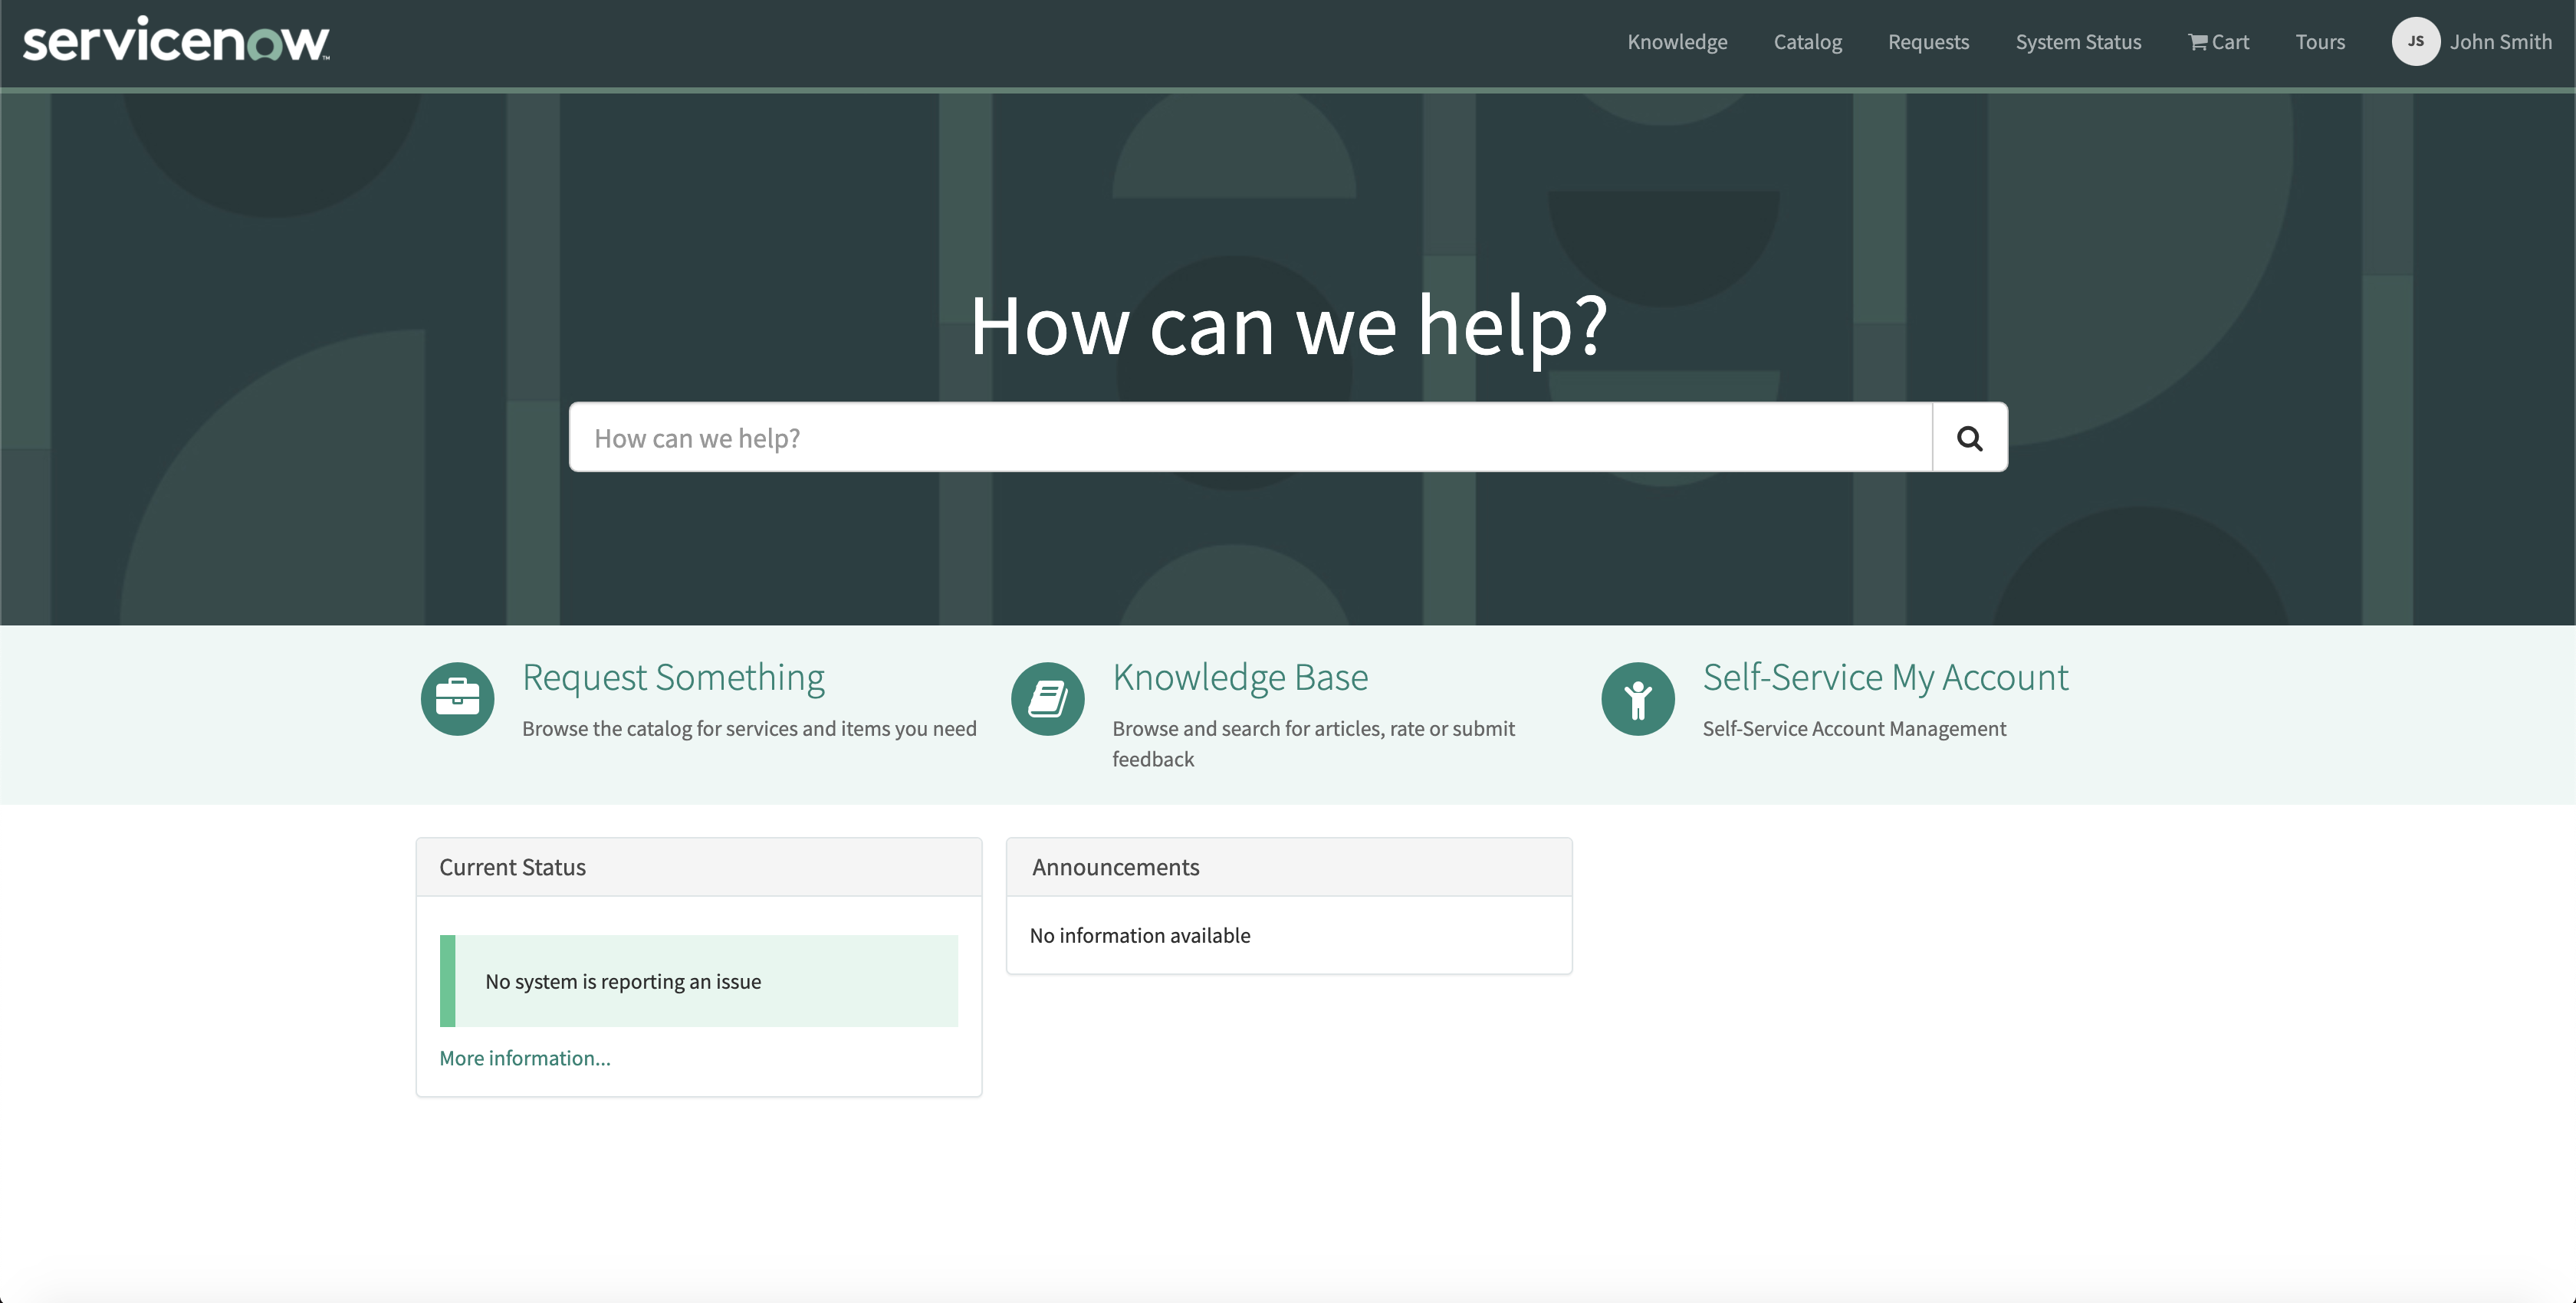This screenshot has width=2576, height=1303.
Task: Go to Catalog in the header
Action: pos(1807,42)
